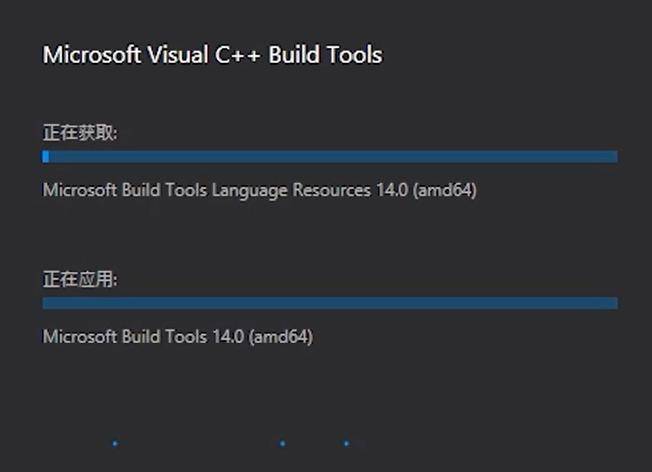Click the left animated loading dot
Image resolution: width=652 pixels, height=472 pixels.
(115, 443)
